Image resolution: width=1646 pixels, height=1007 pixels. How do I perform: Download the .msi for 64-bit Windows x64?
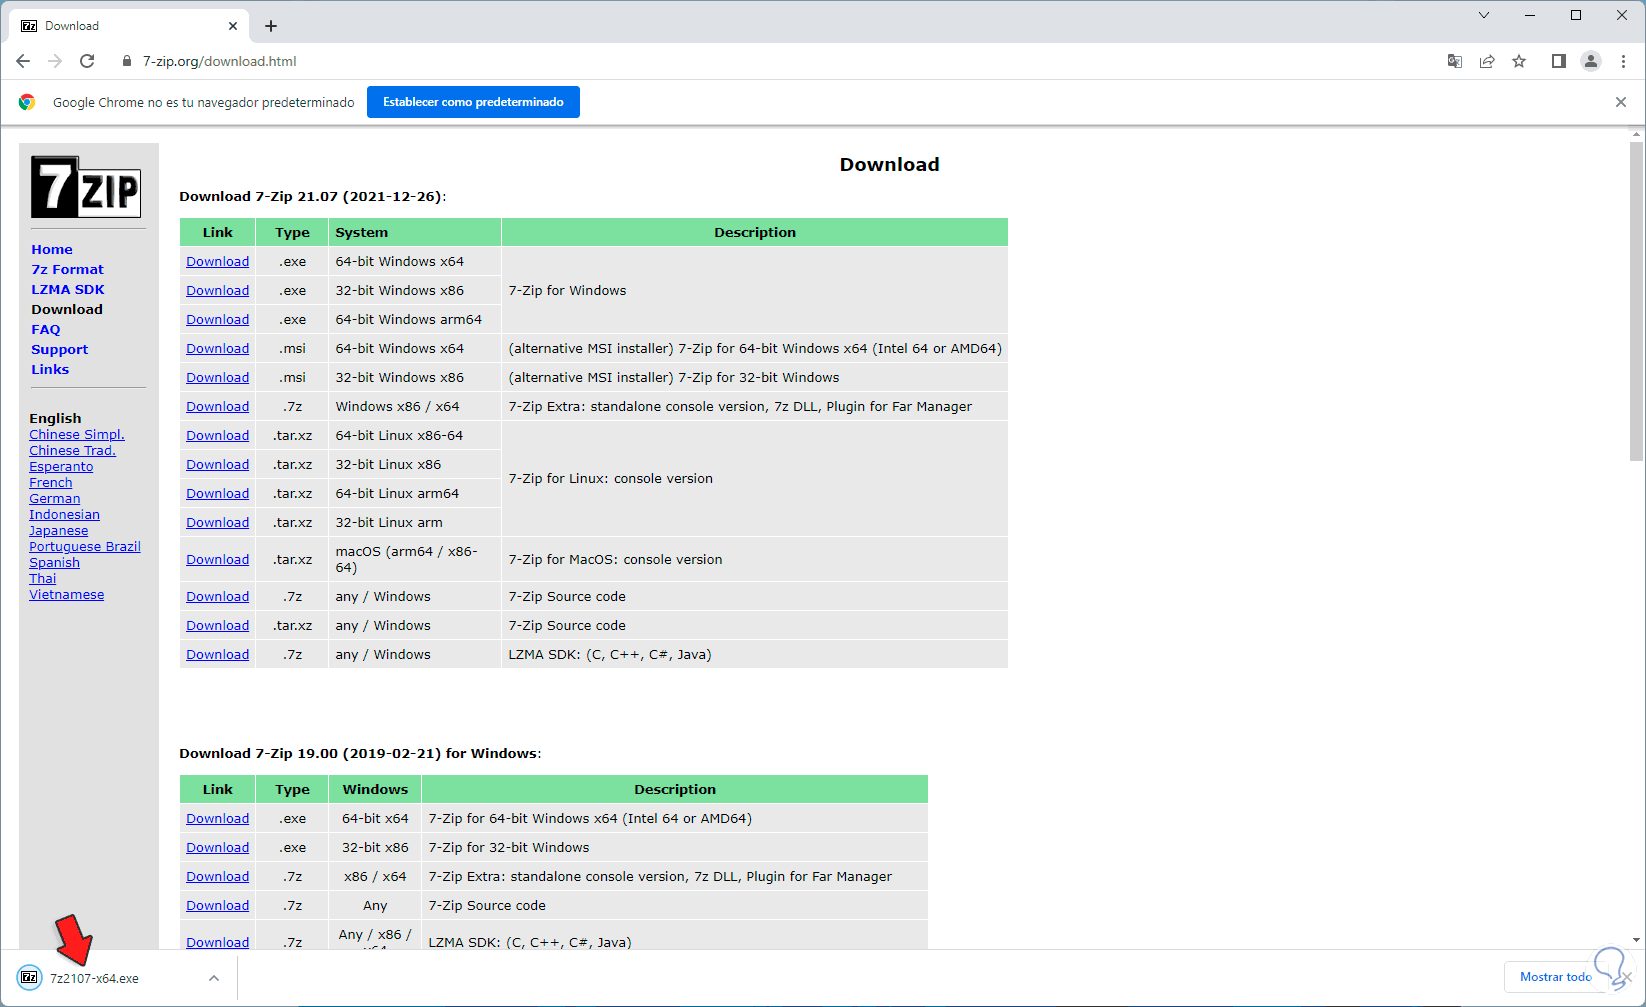[217, 348]
